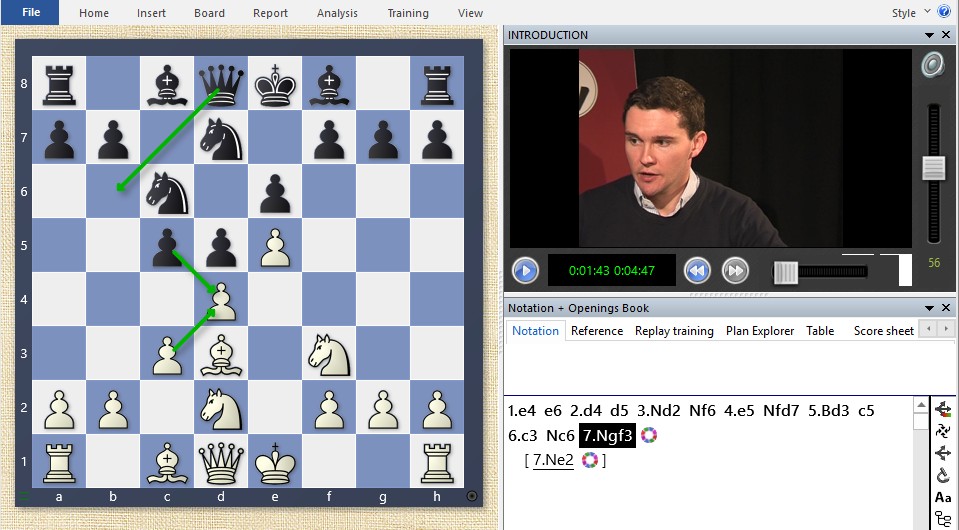Screen dimensions: 959x530
Task: Click the colored circle after 7.Ne2
Action: [590, 460]
